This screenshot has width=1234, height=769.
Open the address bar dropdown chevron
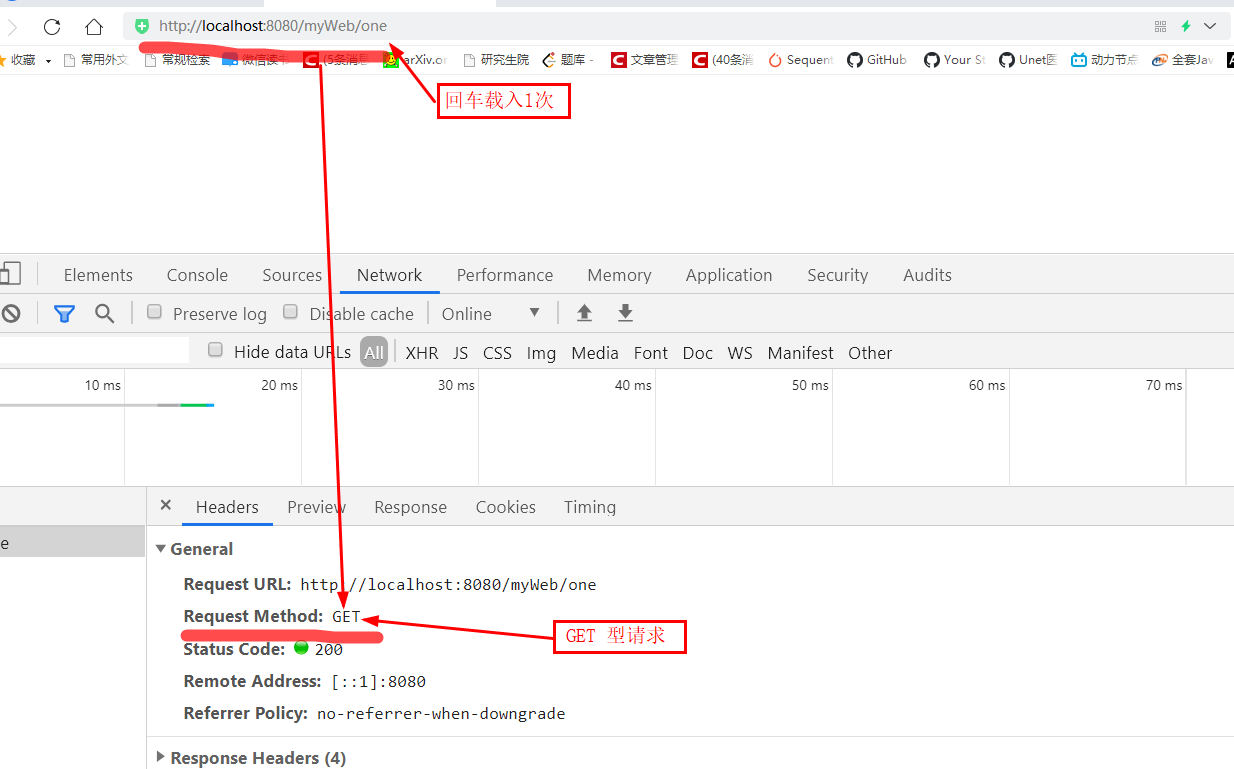pyautogui.click(x=1210, y=26)
